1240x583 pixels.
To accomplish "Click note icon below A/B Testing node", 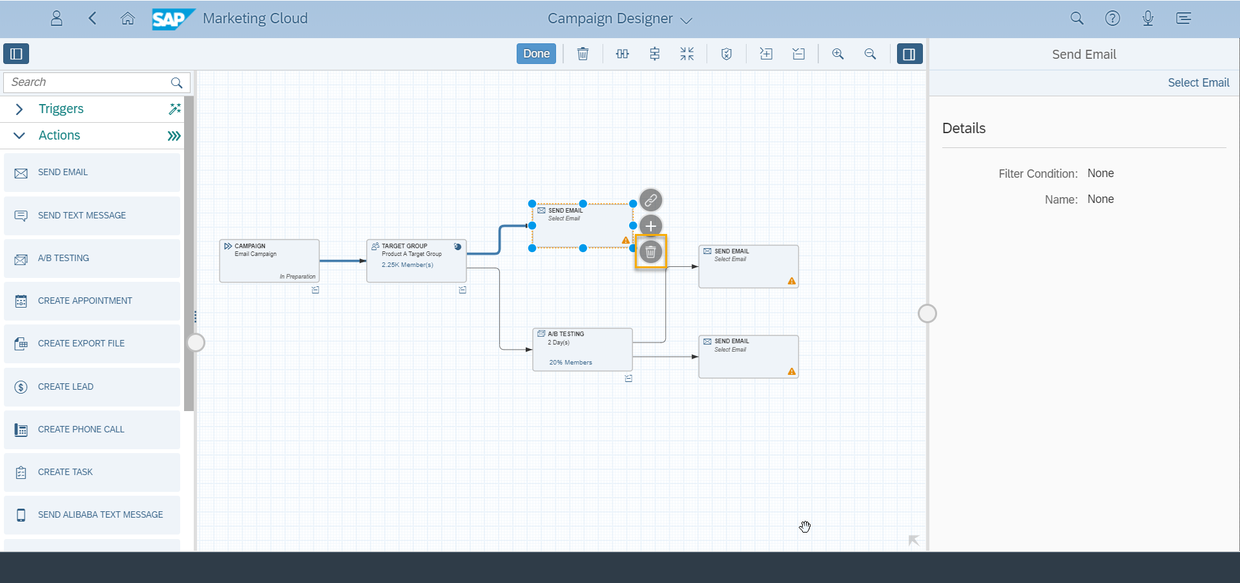I will click(628, 379).
